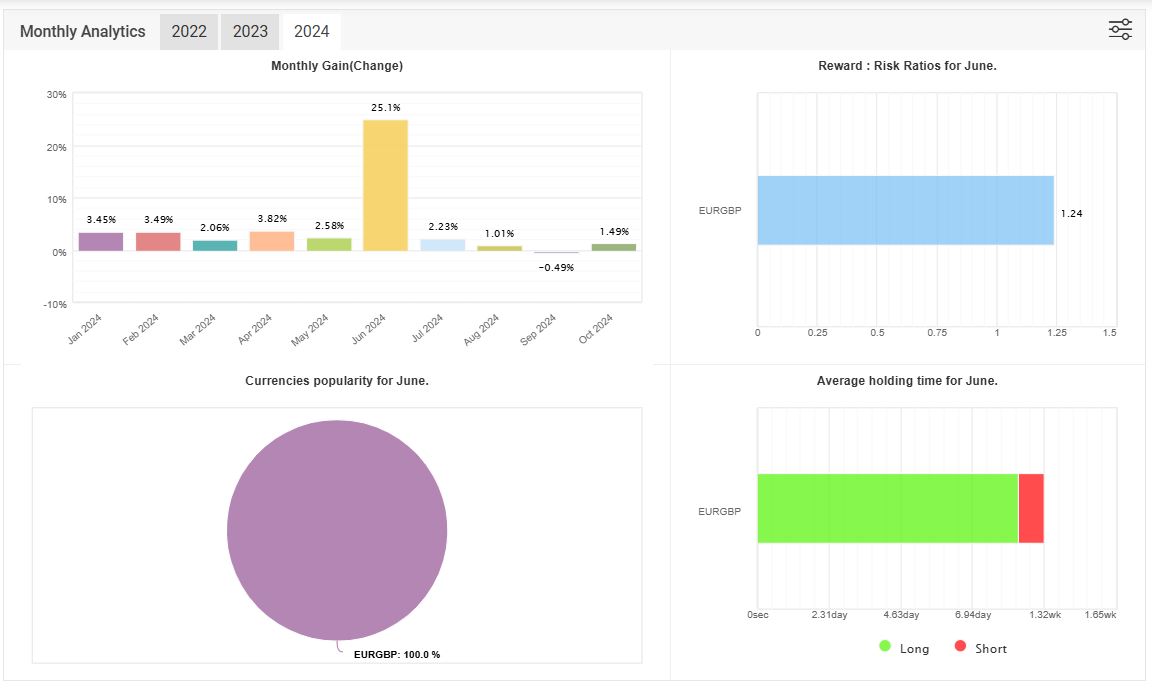Click the Apr 2024 orange gain bar
This screenshot has width=1152, height=690.
(x=272, y=241)
